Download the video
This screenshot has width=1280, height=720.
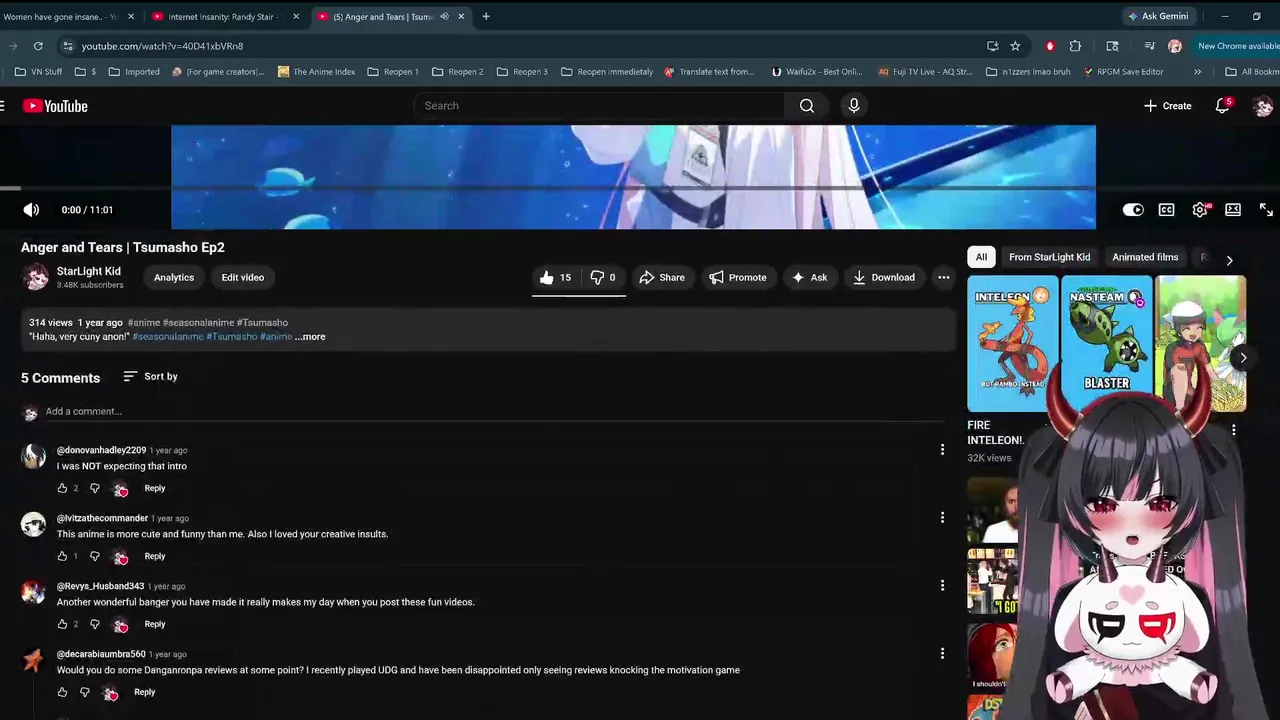tap(883, 278)
